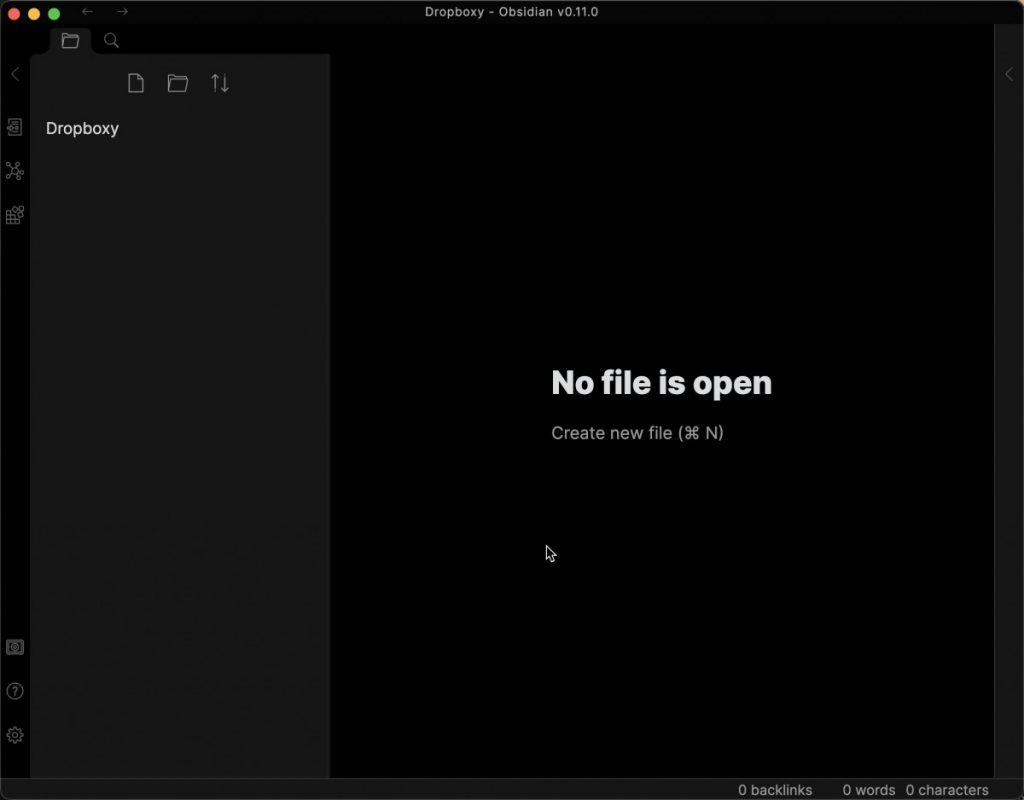Create a new folder in the vault
This screenshot has width=1024, height=800.
178,83
